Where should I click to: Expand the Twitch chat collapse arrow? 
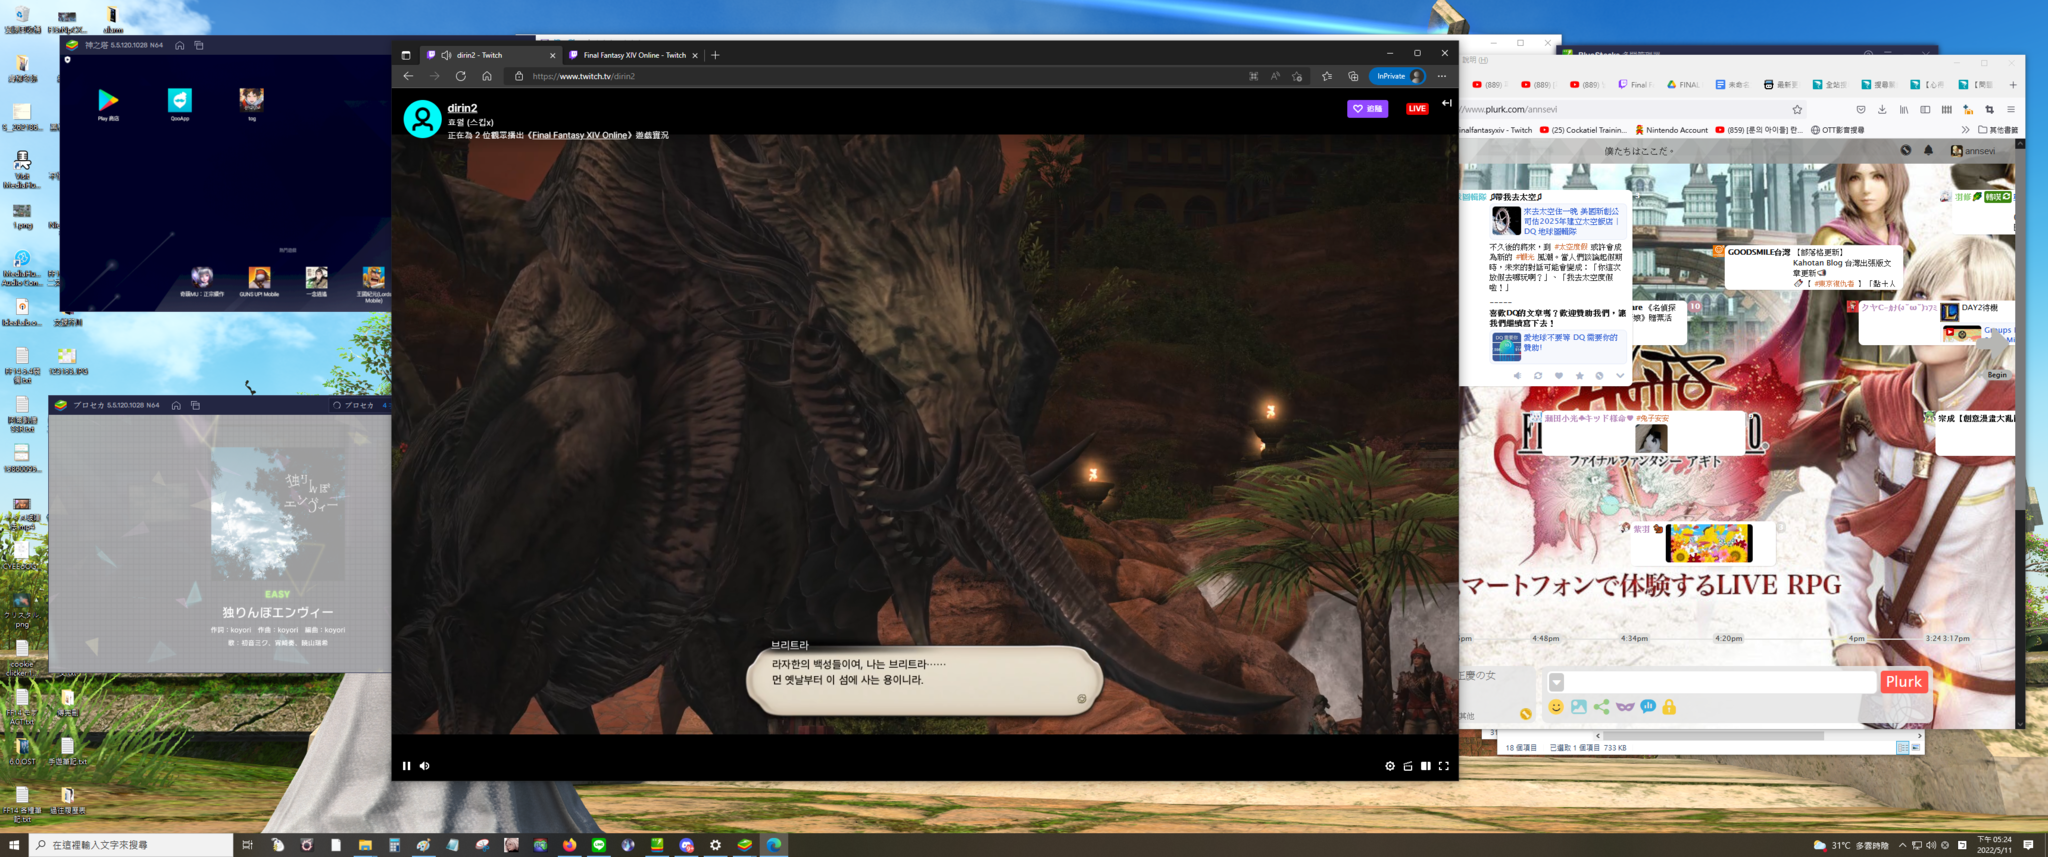[1446, 103]
